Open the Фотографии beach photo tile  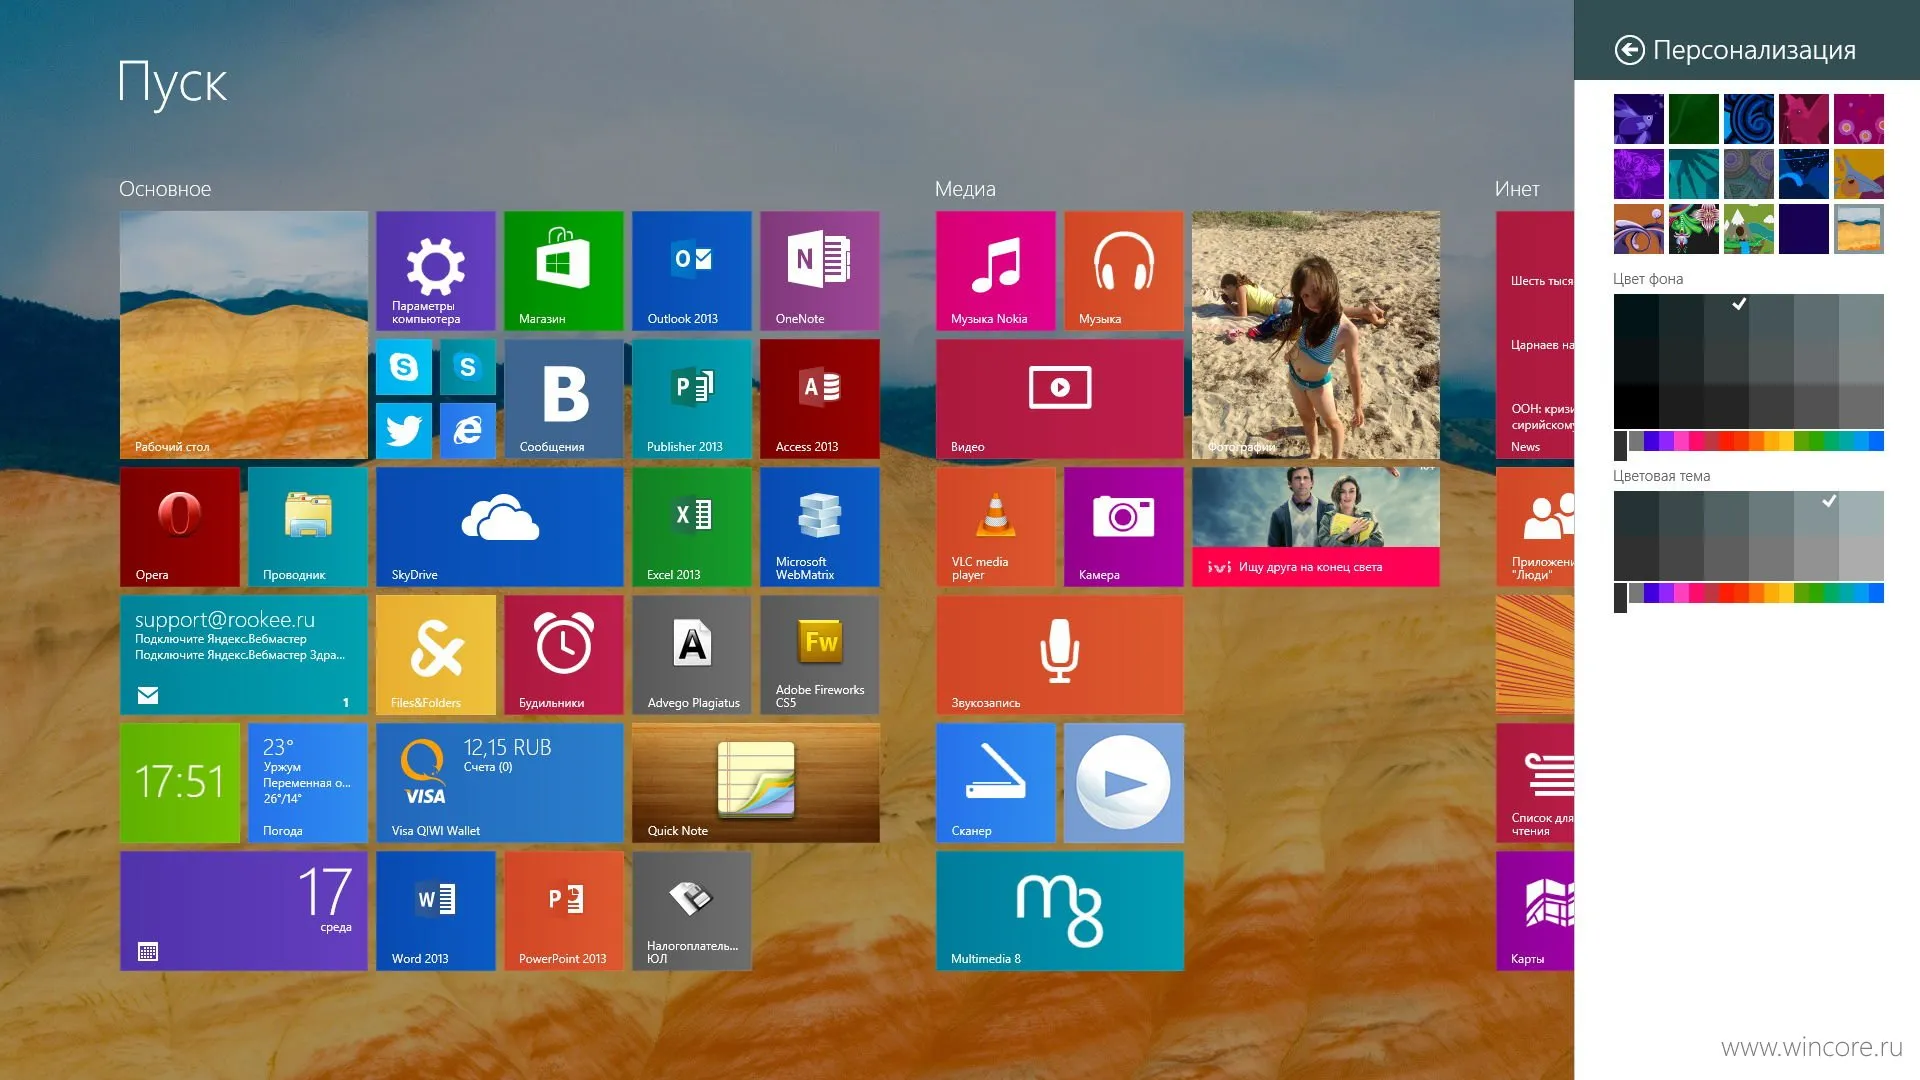(1315, 334)
